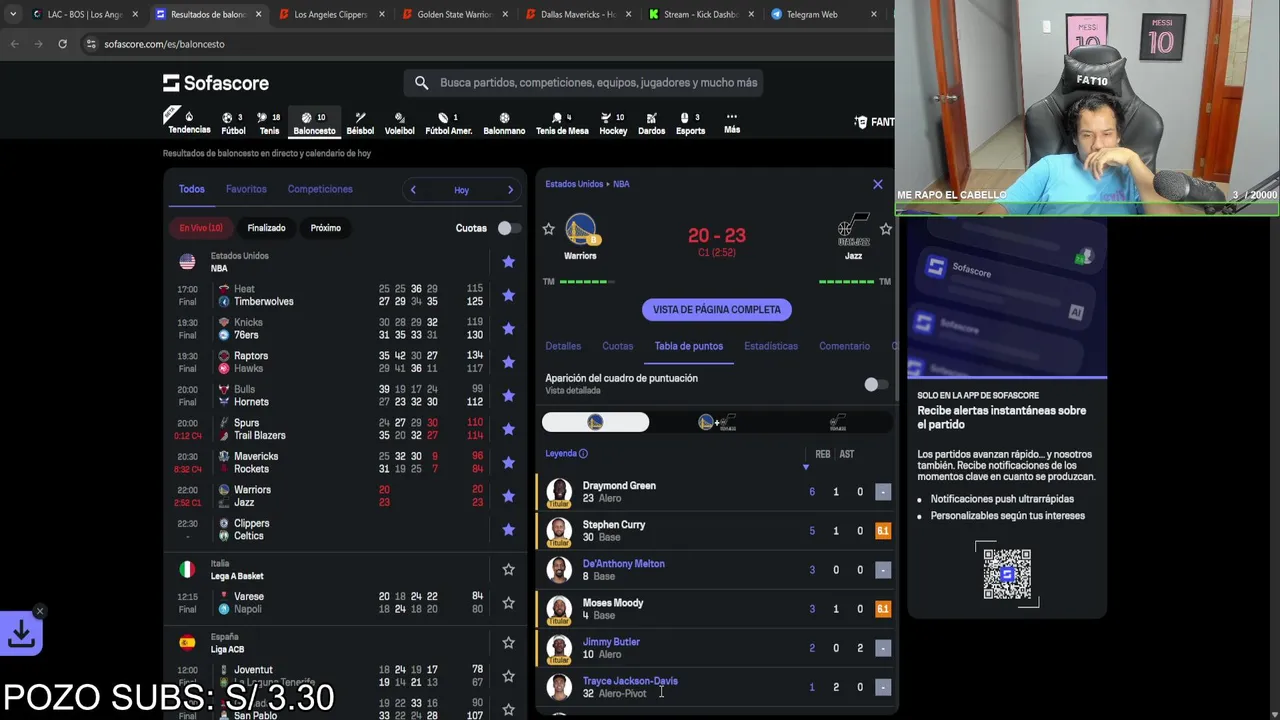Favorite the Raptors vs Hawks match
This screenshot has width=1280, height=720.
[x=508, y=362]
